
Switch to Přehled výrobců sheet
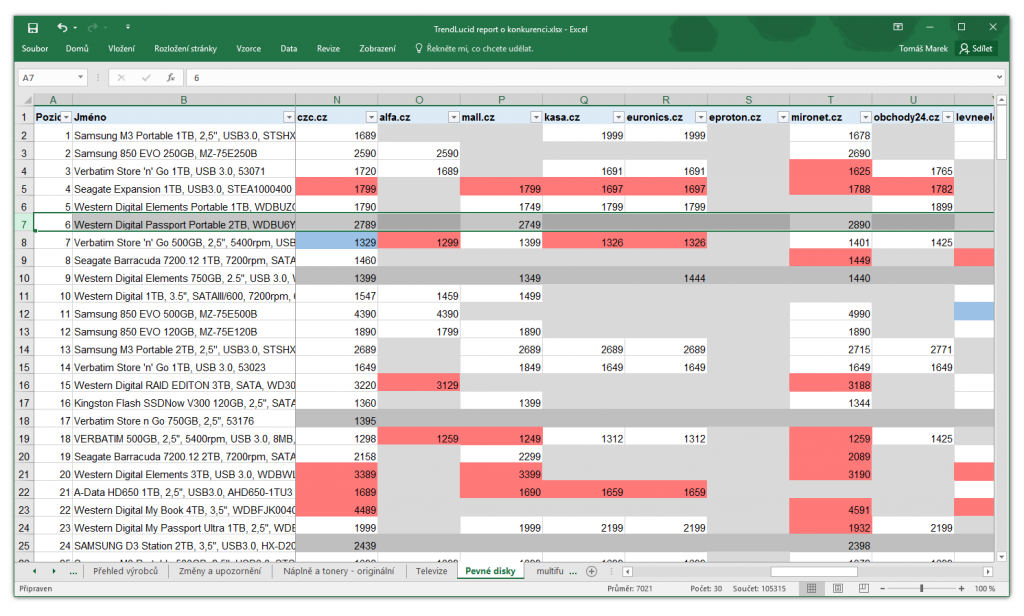pos(125,571)
